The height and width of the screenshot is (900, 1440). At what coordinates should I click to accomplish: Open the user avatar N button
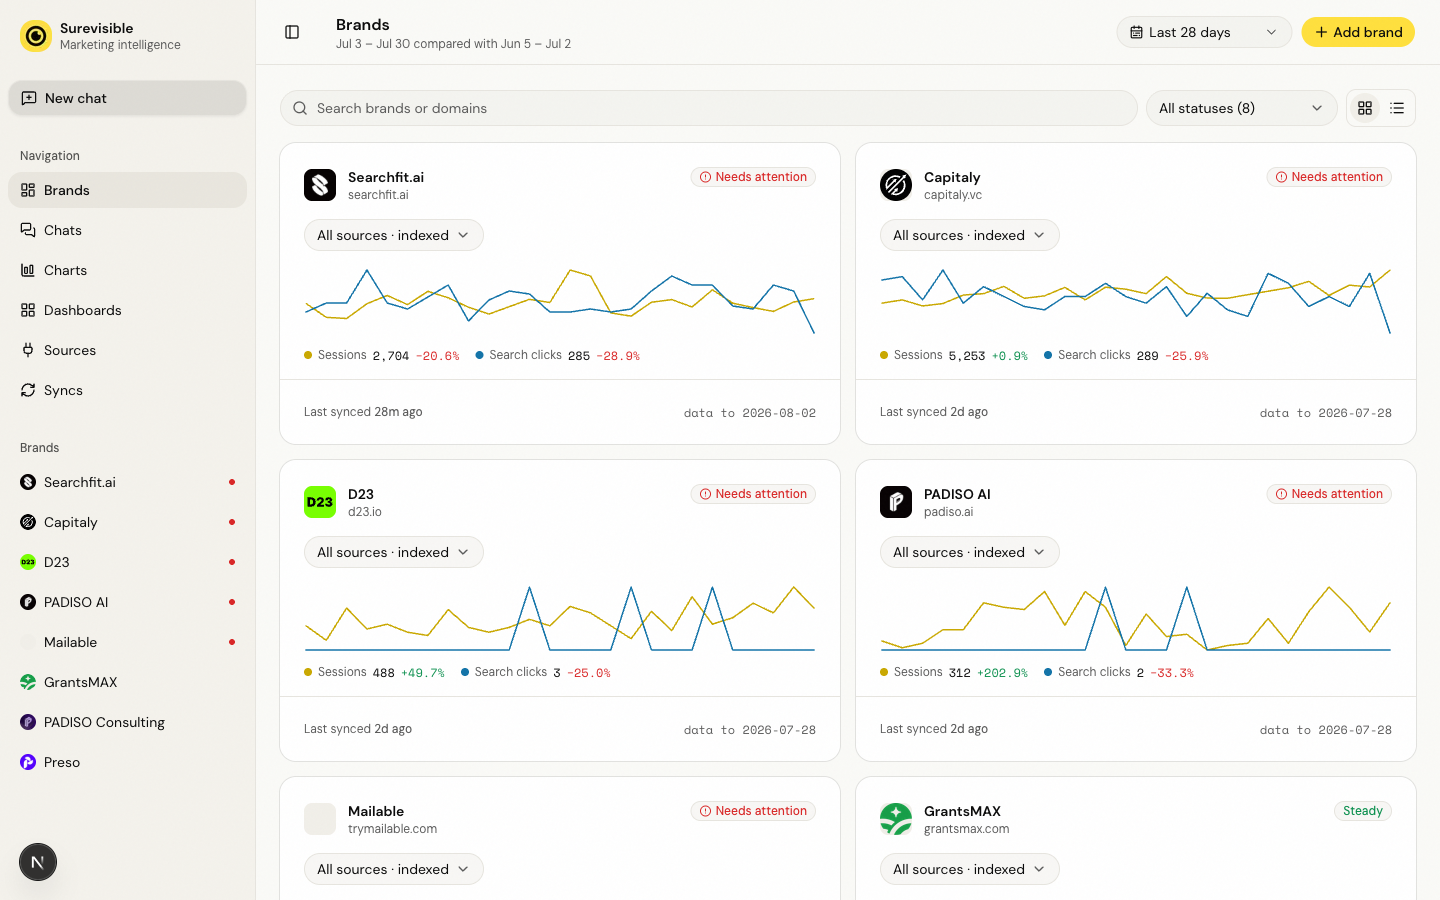(38, 862)
